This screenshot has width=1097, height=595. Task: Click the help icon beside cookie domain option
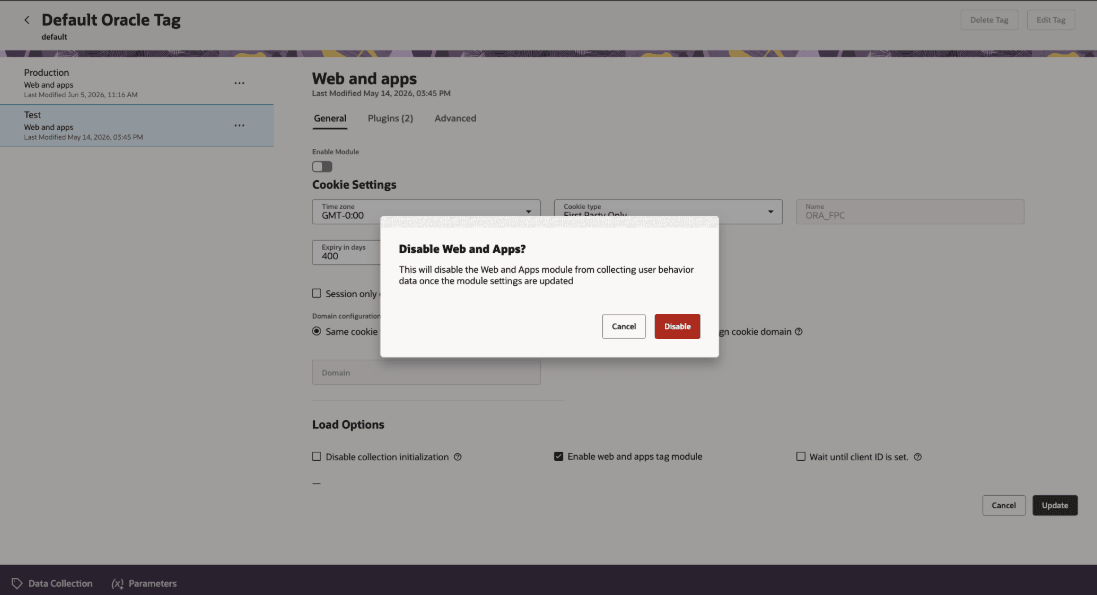click(799, 332)
